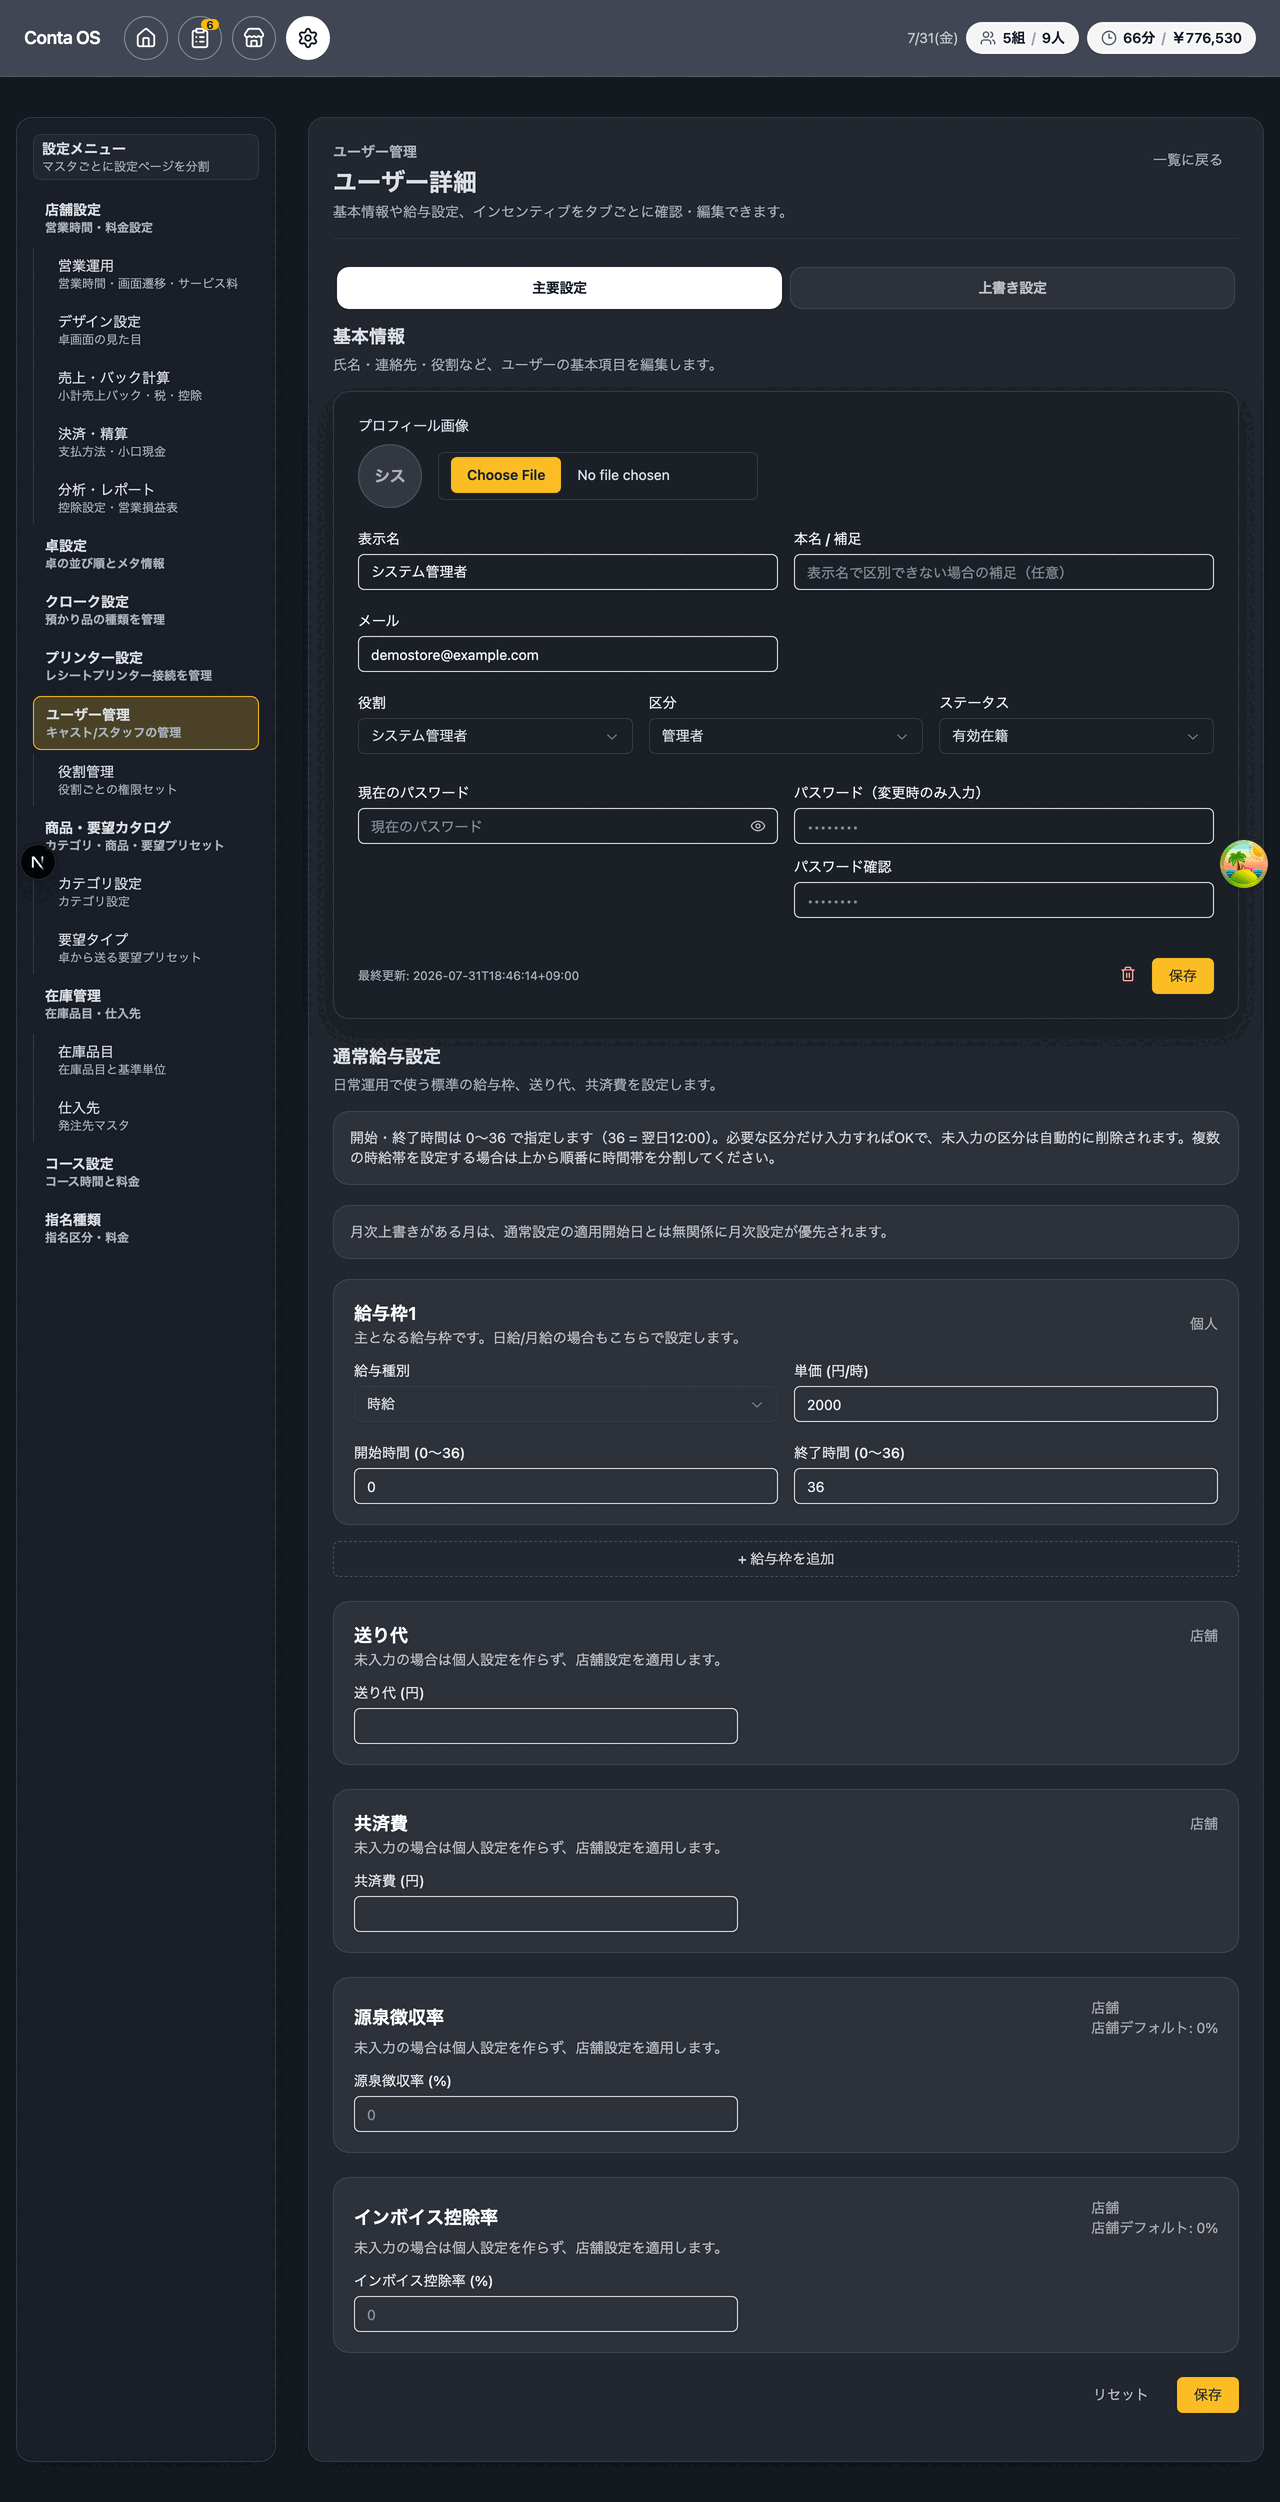Click the 7/31(金) date text
Viewport: 1280px width, 2502px height.
coord(932,38)
